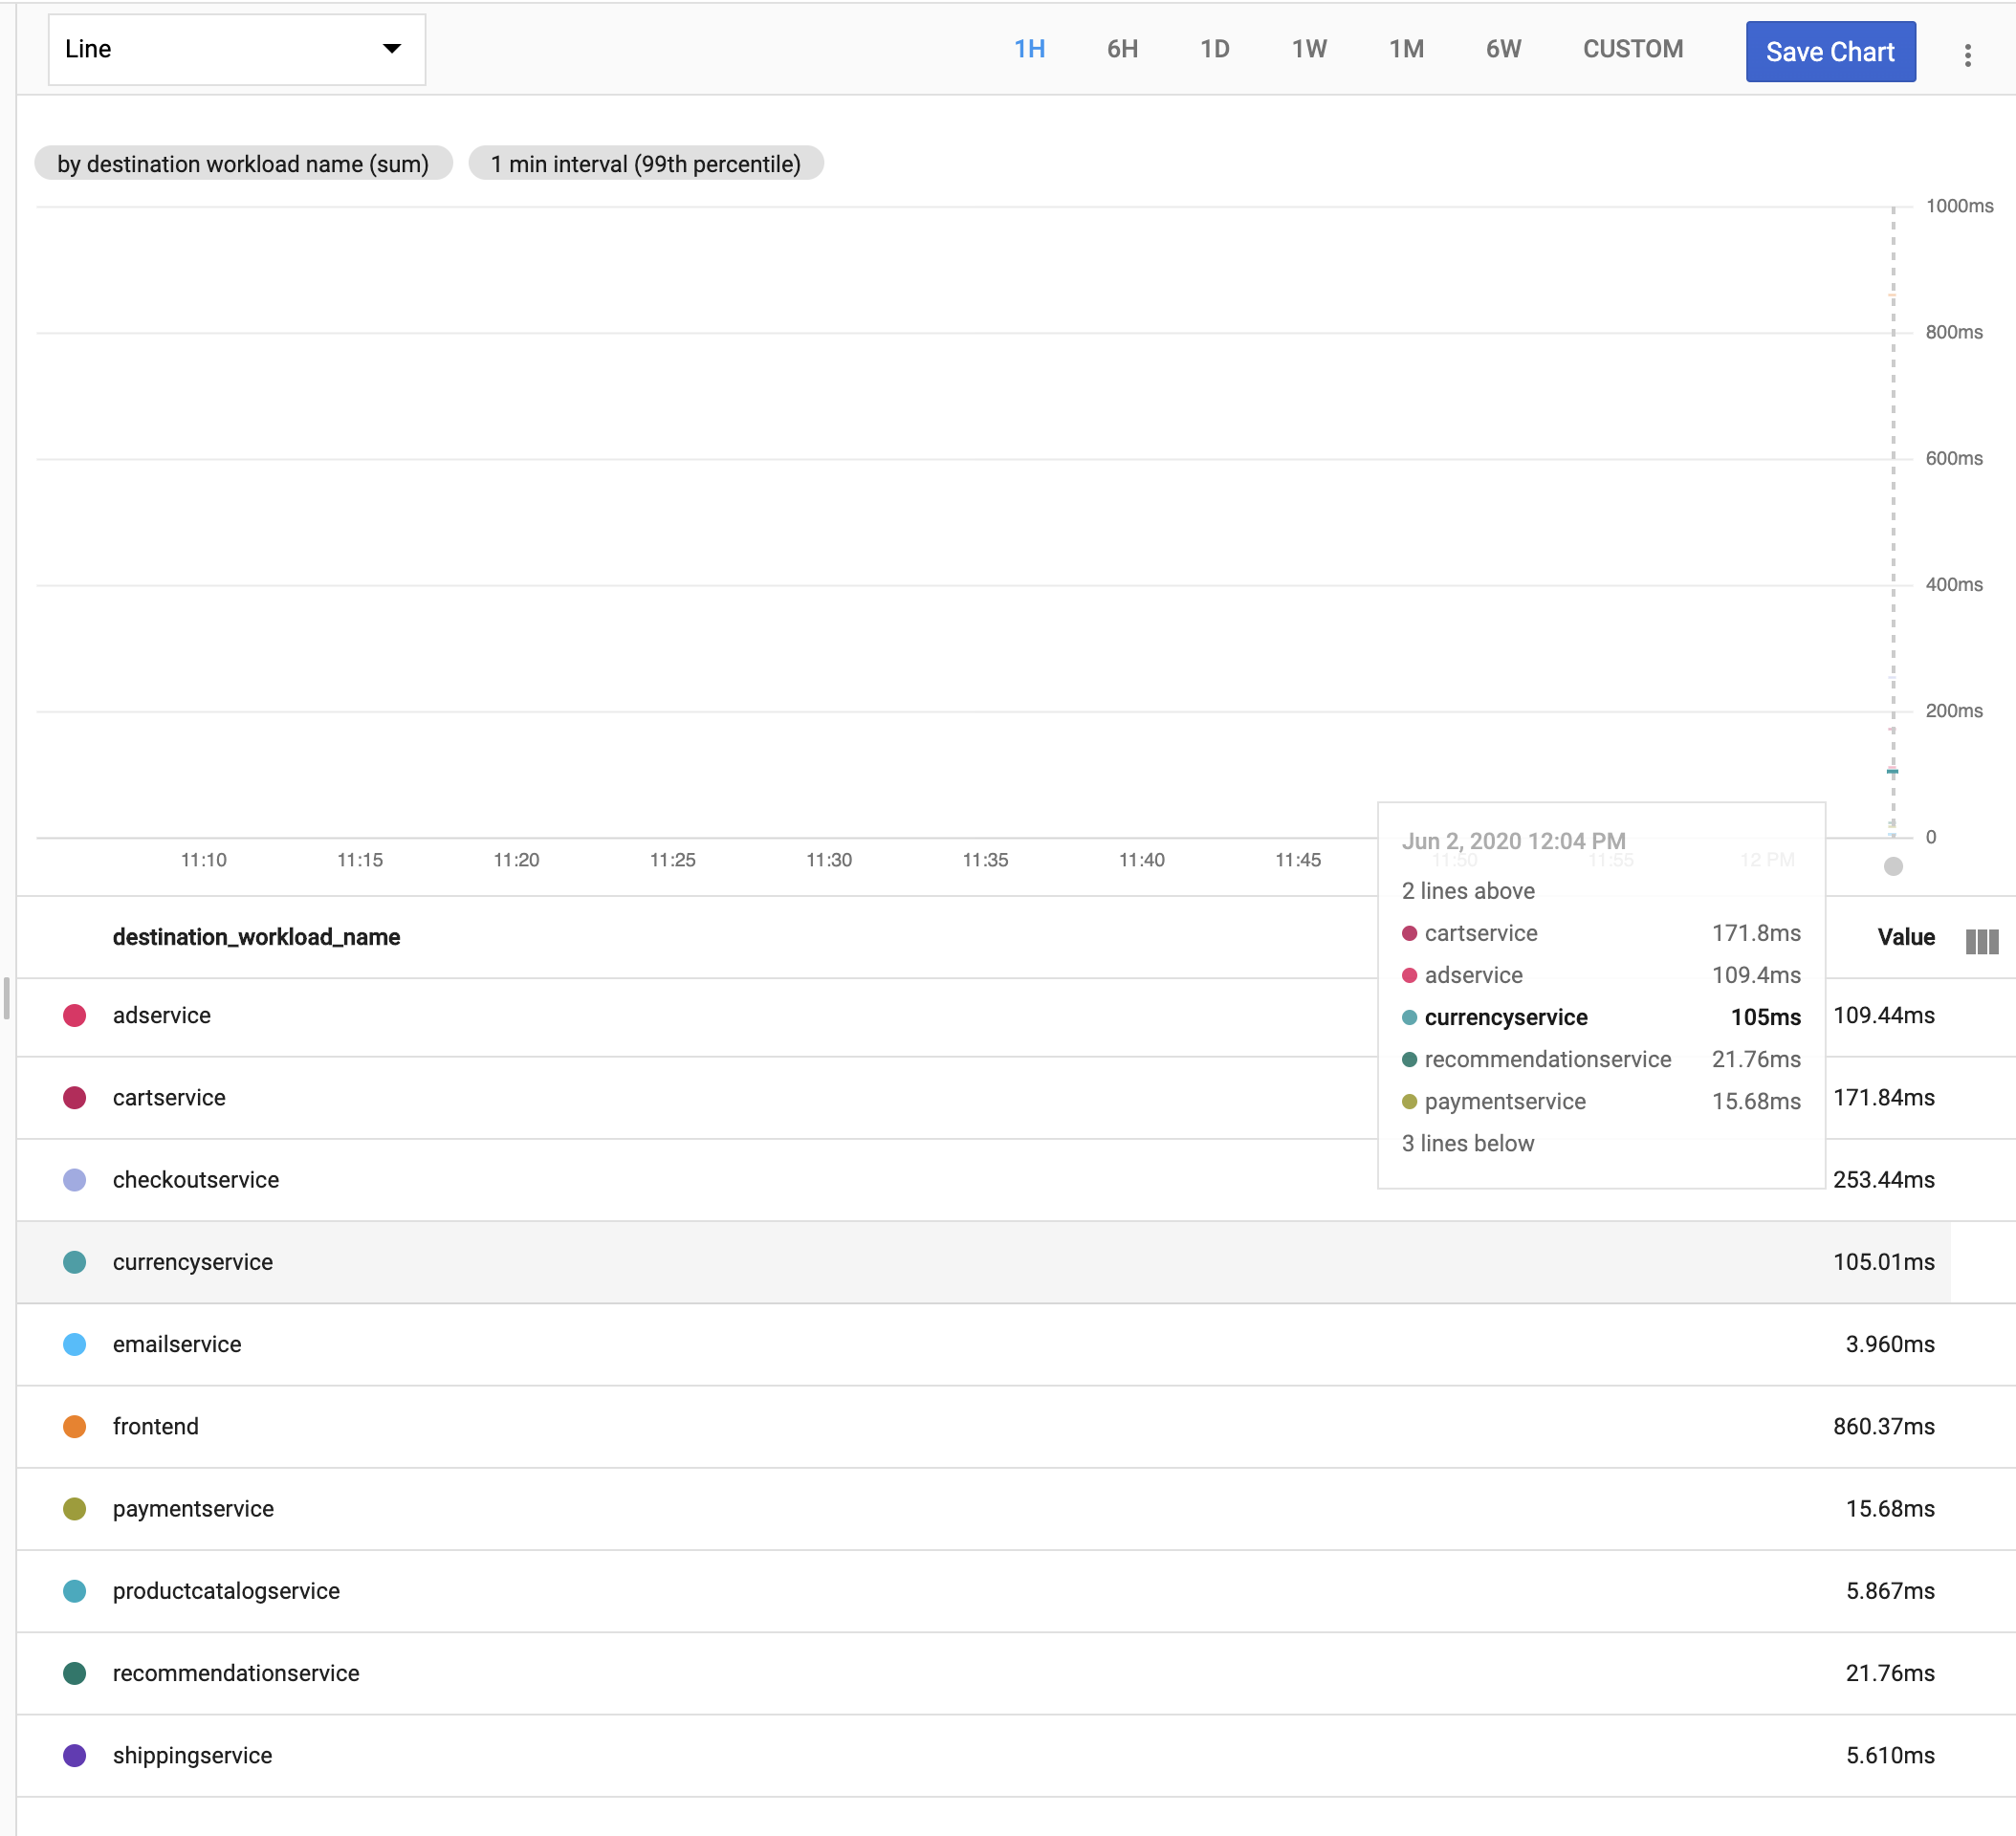Click the frontend legend color dot
This screenshot has height=1836, width=2016.
75,1426
